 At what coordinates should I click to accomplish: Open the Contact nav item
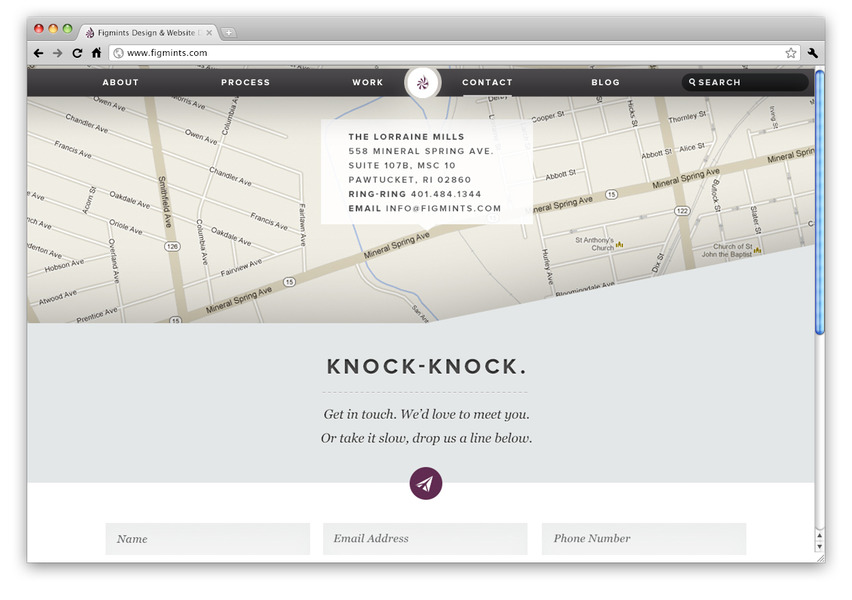(x=487, y=82)
